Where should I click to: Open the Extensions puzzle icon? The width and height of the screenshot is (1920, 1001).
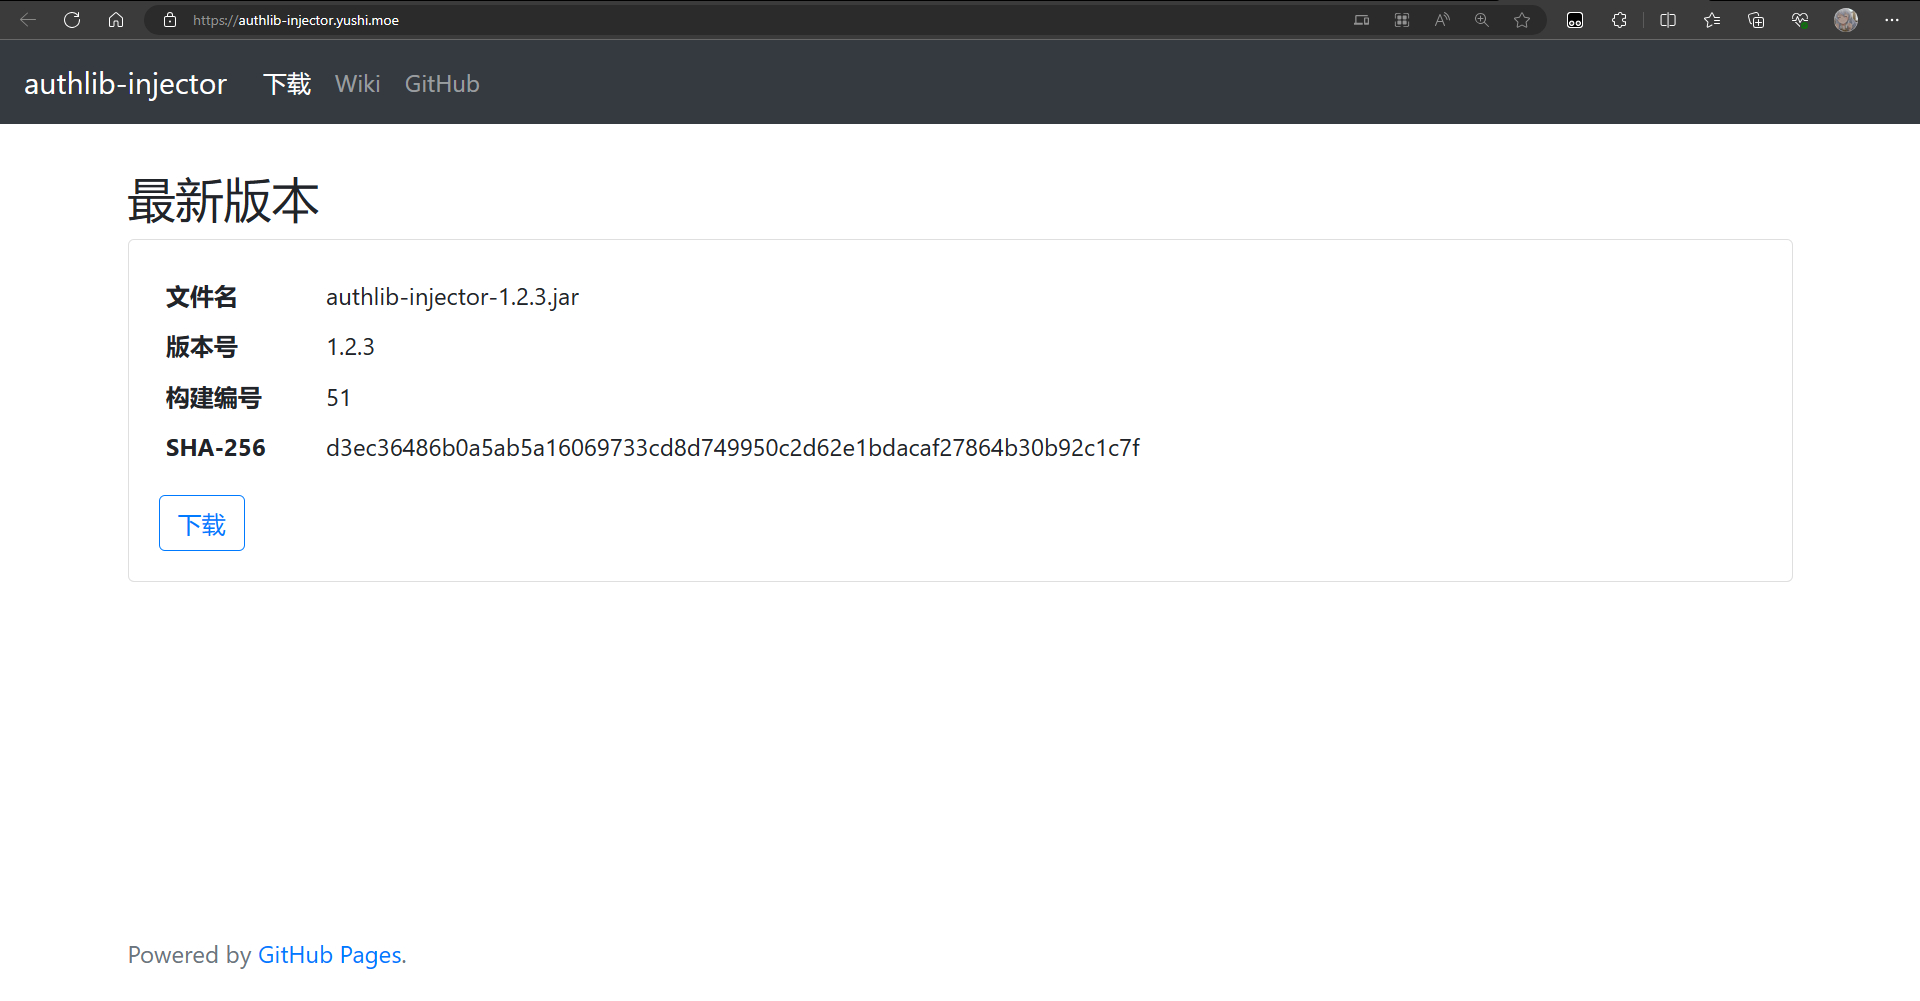click(x=1619, y=20)
